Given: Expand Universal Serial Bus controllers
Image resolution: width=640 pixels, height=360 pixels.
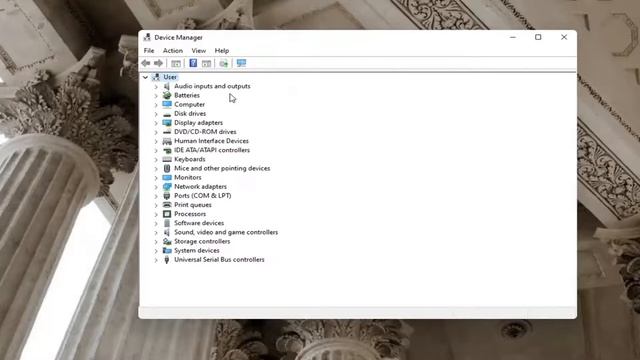Looking at the screenshot, I should pos(156,260).
